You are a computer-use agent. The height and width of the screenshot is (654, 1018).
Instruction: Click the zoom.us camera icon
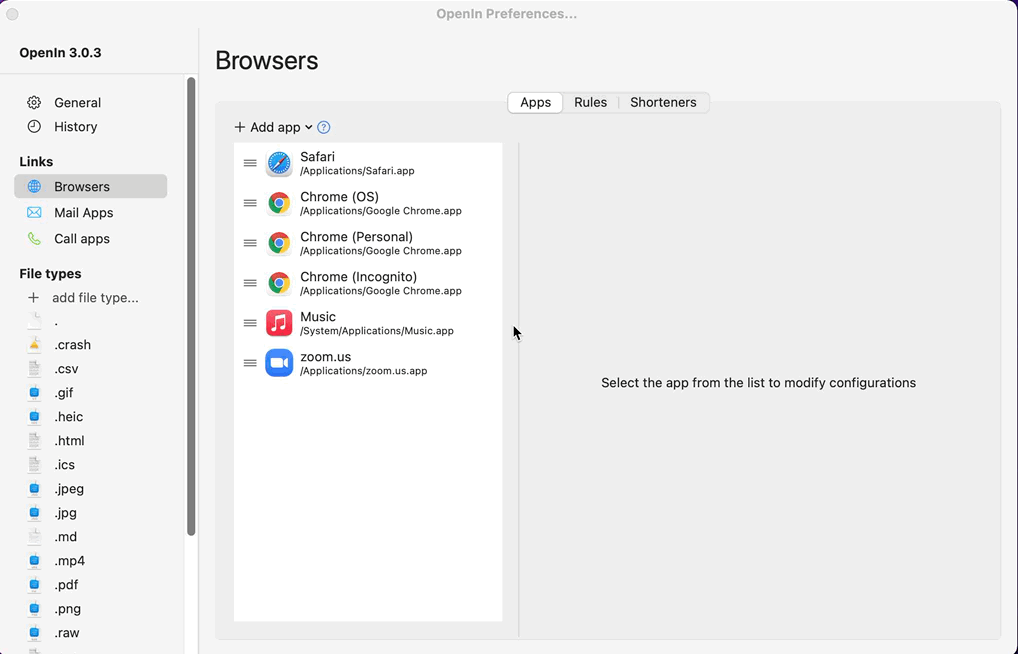click(x=279, y=363)
